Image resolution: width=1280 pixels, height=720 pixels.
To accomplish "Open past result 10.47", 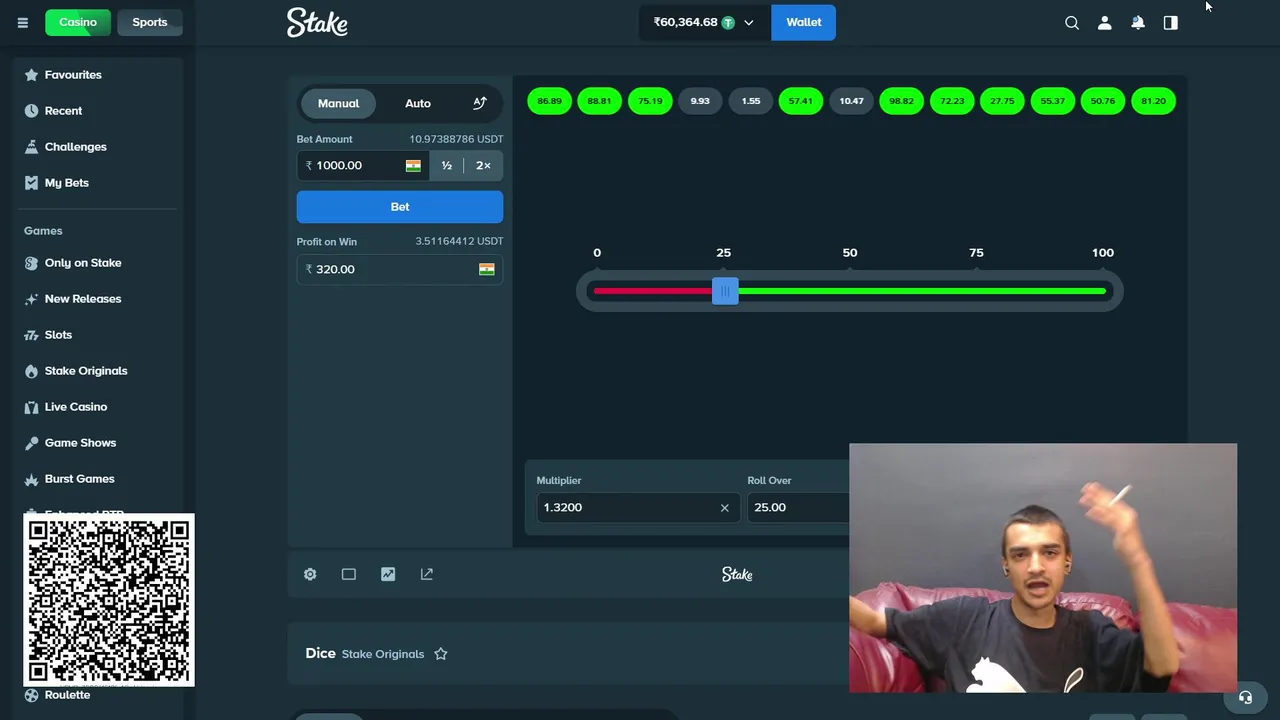I will (851, 101).
